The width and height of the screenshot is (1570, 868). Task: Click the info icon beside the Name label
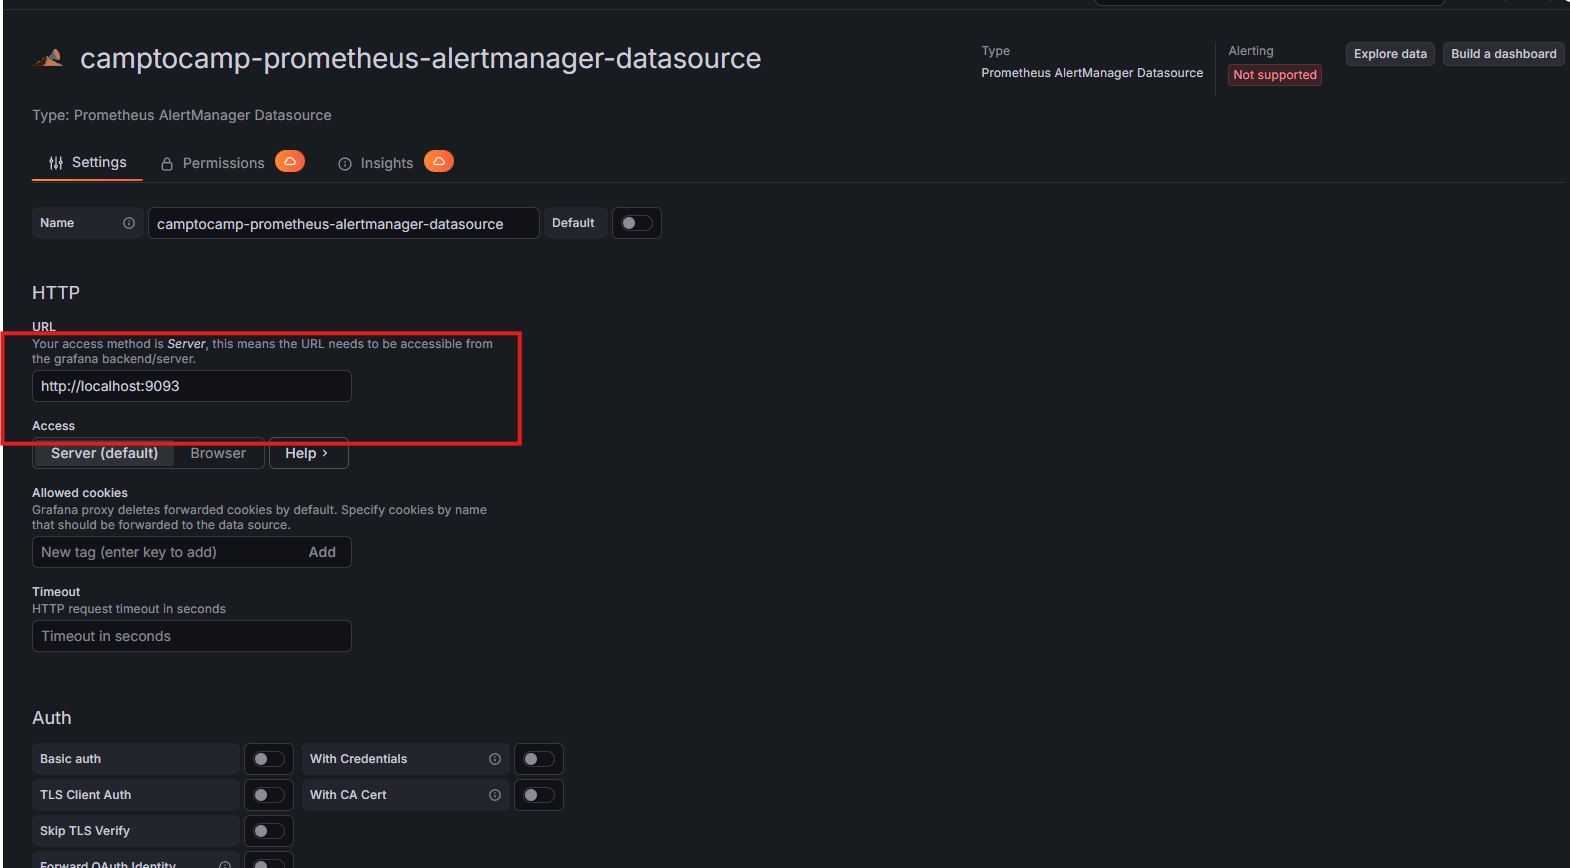click(x=129, y=223)
